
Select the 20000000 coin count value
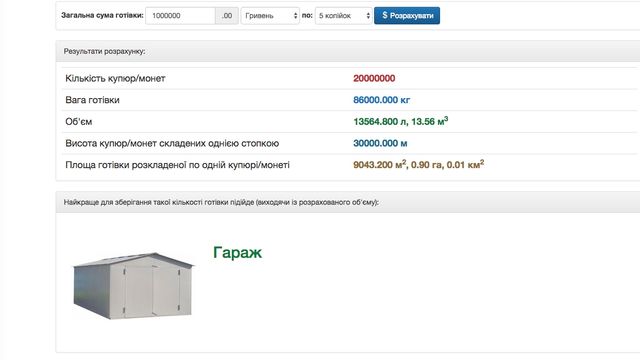point(374,78)
